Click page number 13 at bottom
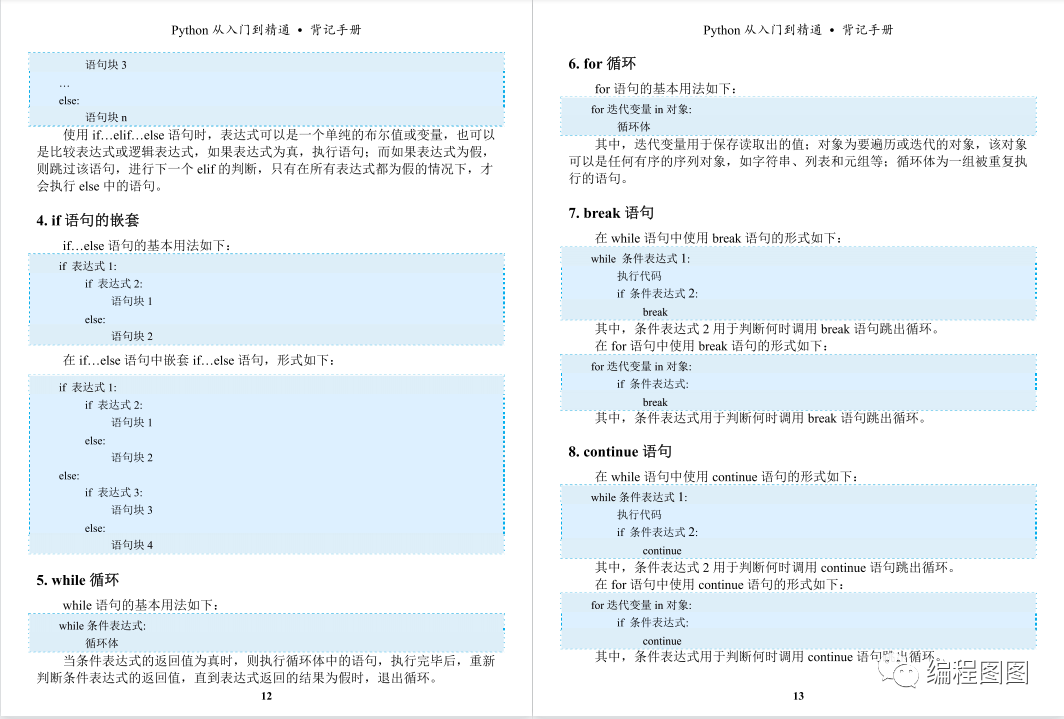Image resolution: width=1064 pixels, height=719 pixels. 798,696
